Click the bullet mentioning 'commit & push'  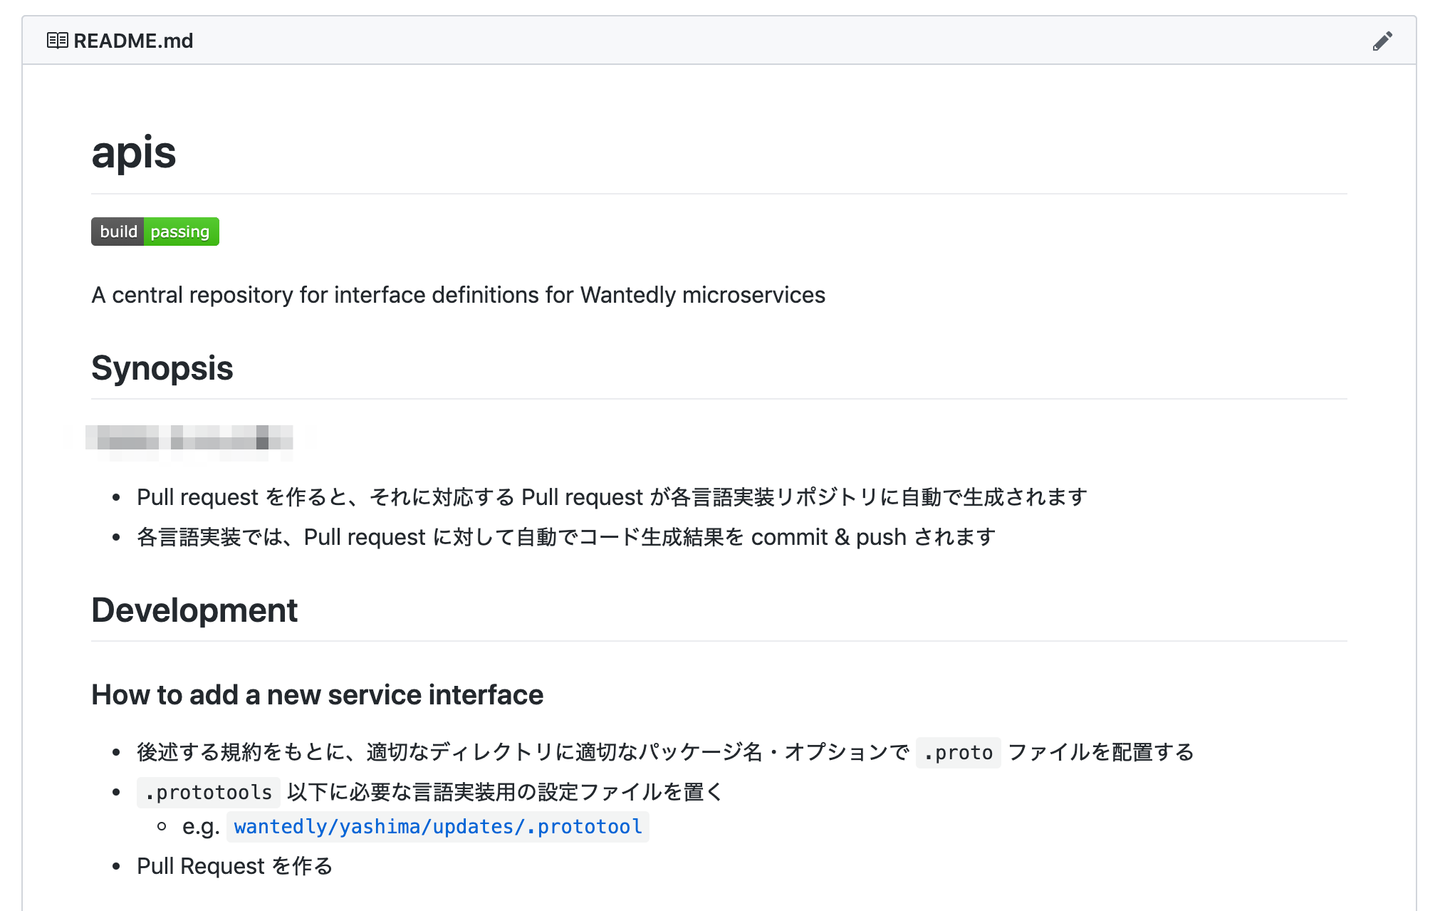tap(566, 537)
